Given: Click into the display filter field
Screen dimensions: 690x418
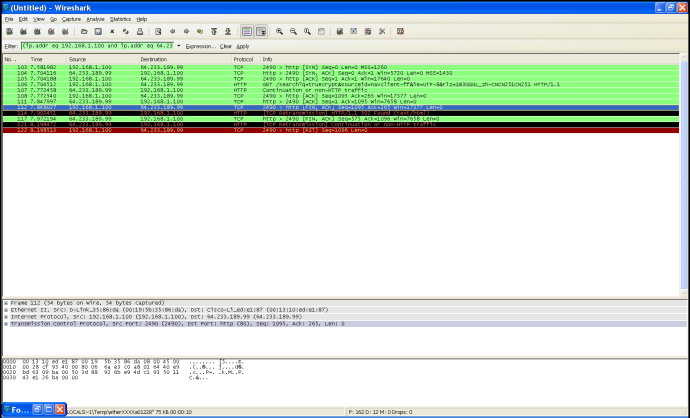Looking at the screenshot, I should pos(97,46).
